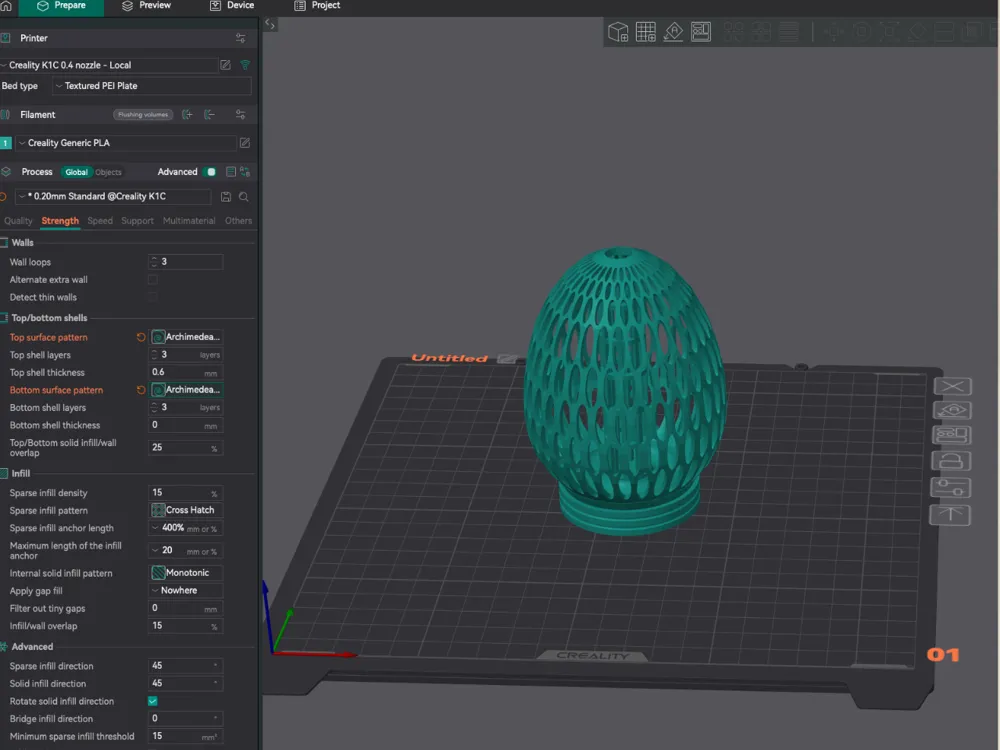Click the edit Creality Generic PLA filament icon
The width and height of the screenshot is (1000, 750).
(x=245, y=143)
